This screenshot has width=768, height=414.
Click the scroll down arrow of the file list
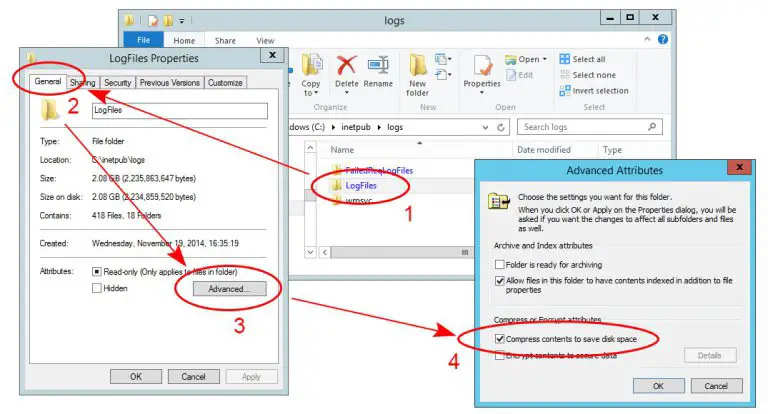pos(310,252)
